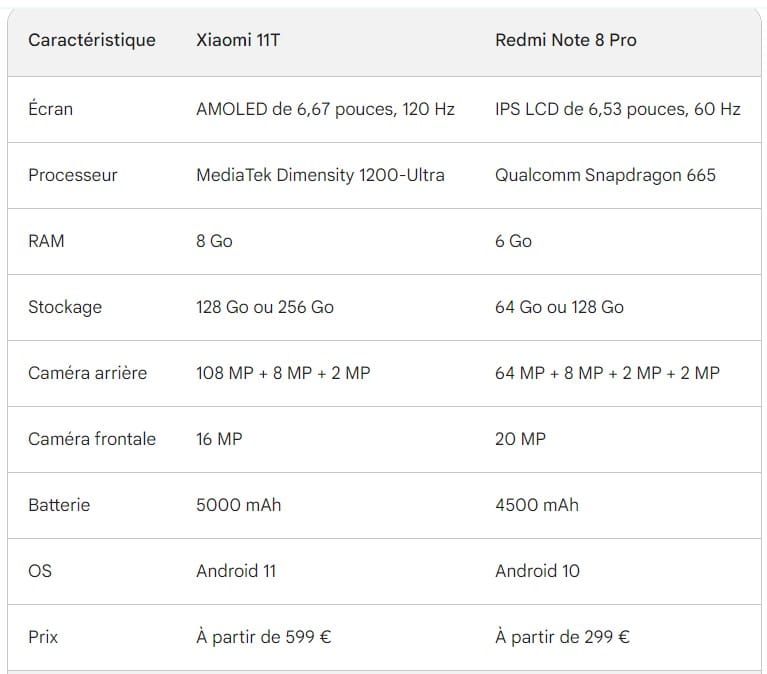Select the Écran row label
This screenshot has height=674, width=767.
tap(50, 109)
